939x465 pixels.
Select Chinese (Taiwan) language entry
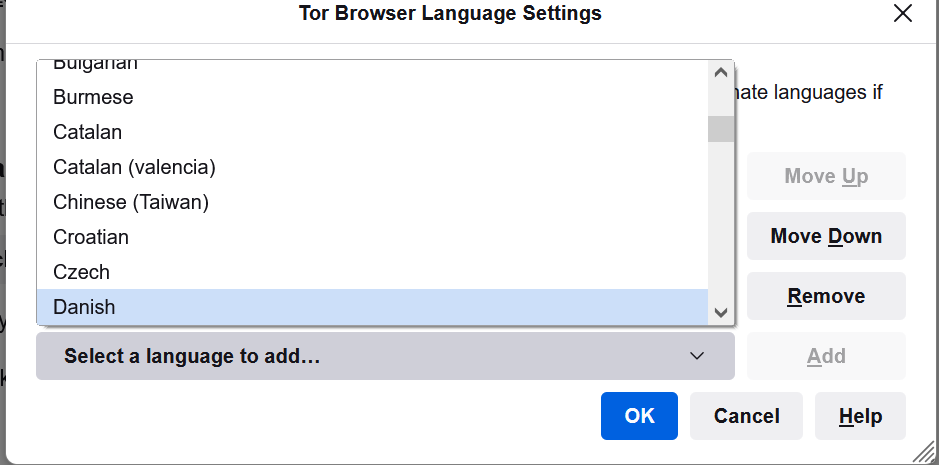tap(131, 202)
